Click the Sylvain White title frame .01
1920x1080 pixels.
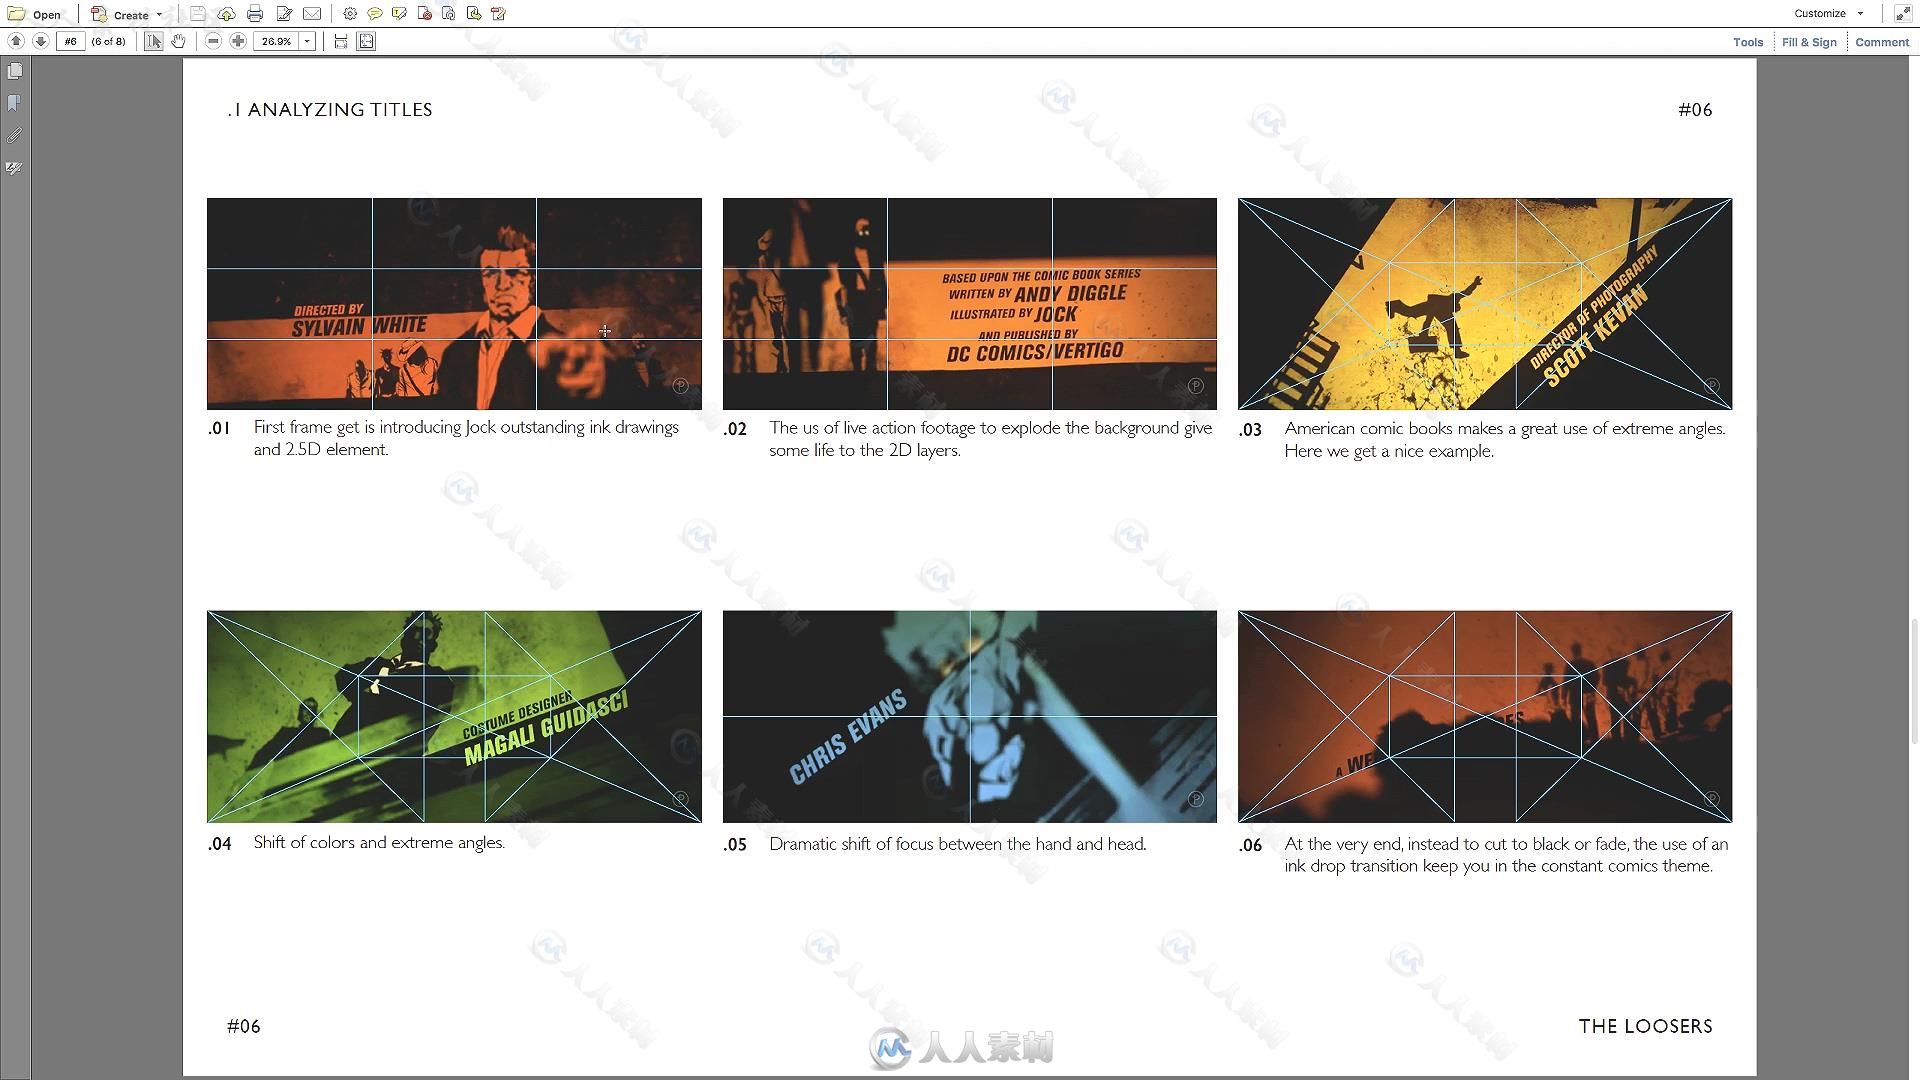tap(454, 304)
